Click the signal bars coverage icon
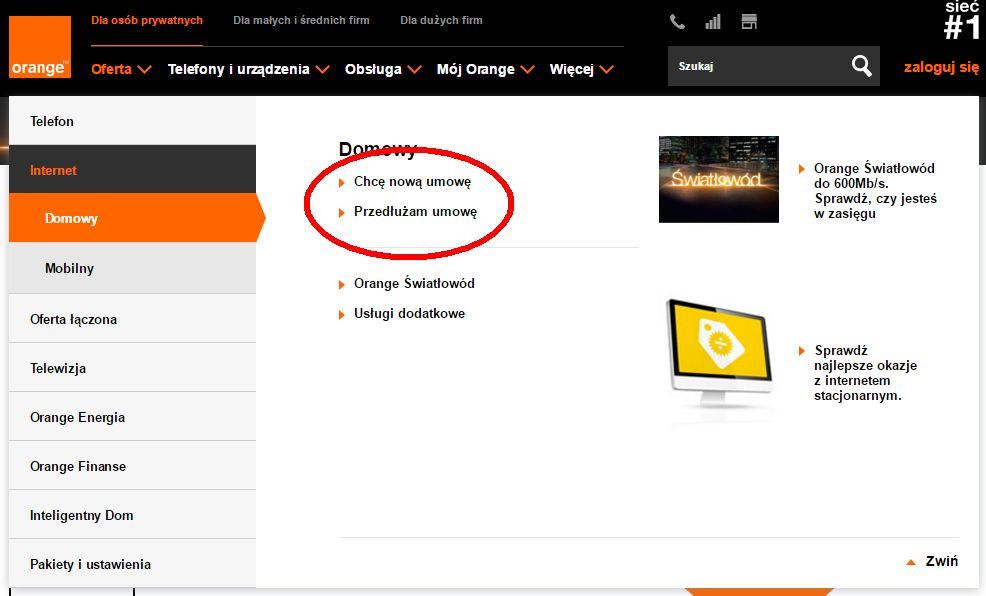The width and height of the screenshot is (986, 596). (713, 22)
